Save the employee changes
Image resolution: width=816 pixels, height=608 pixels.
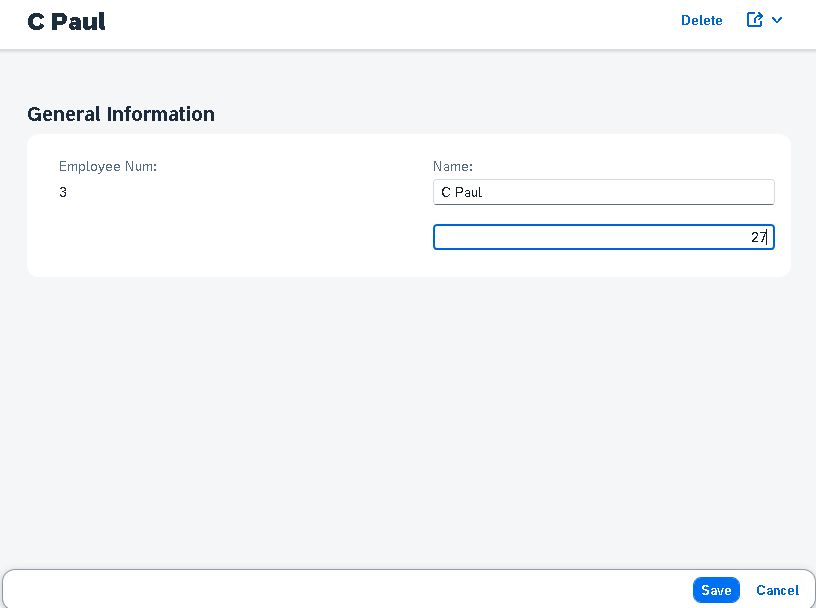[716, 590]
